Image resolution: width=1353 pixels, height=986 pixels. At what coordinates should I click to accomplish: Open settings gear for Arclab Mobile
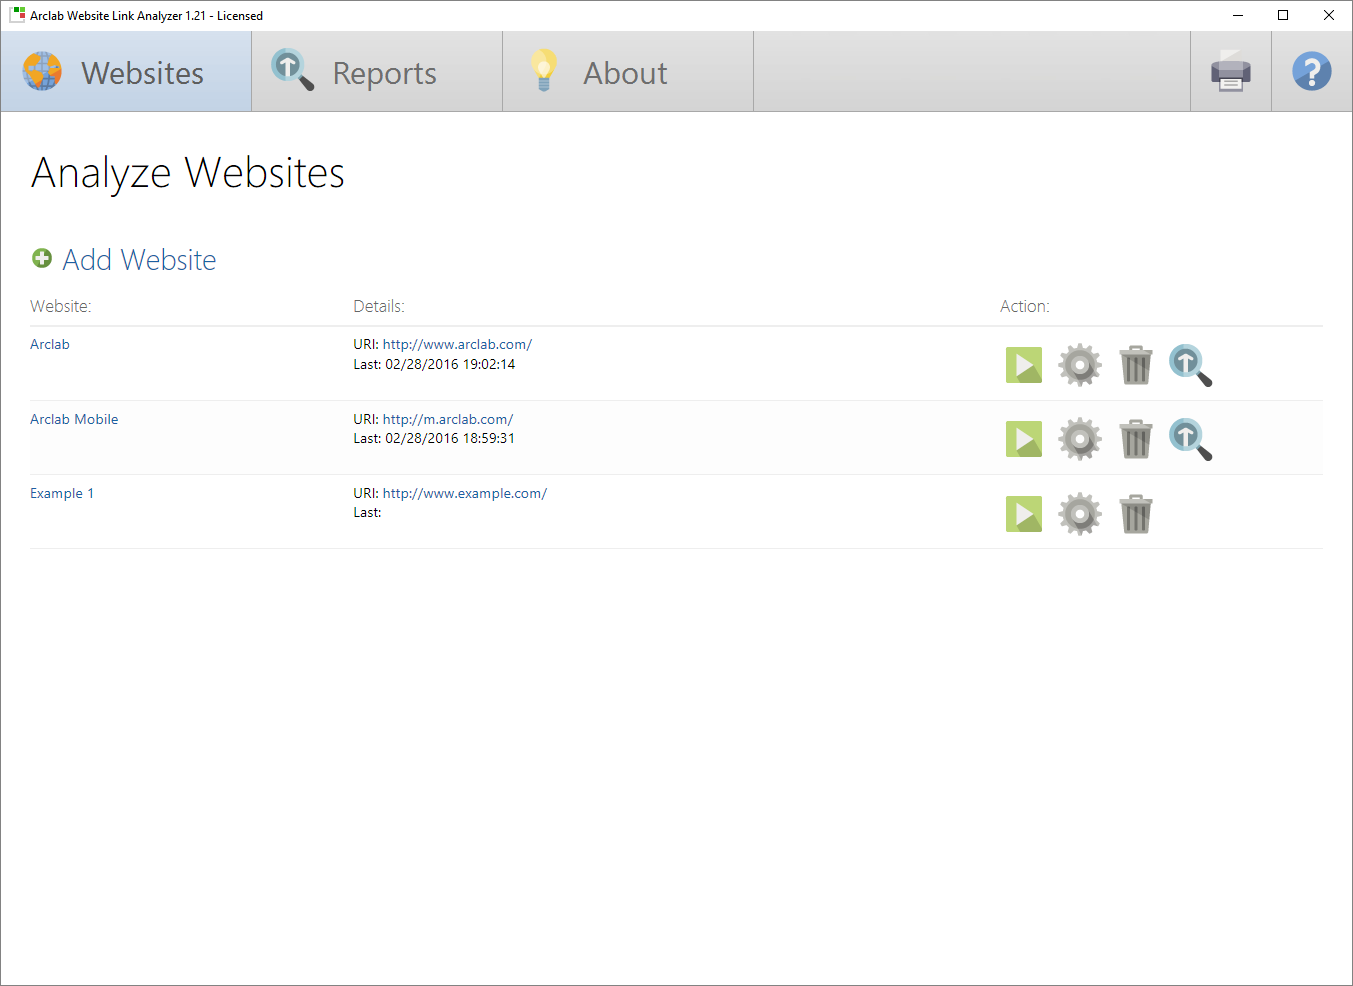[1080, 439]
